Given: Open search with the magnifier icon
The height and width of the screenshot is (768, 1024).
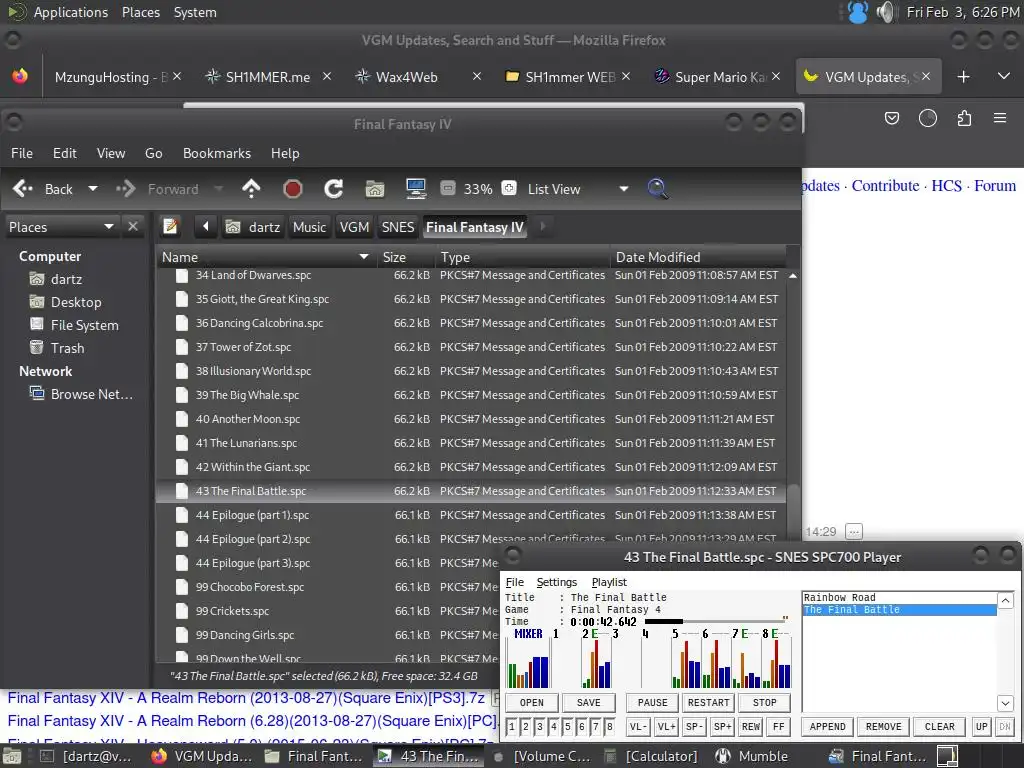Looking at the screenshot, I should pos(657,189).
